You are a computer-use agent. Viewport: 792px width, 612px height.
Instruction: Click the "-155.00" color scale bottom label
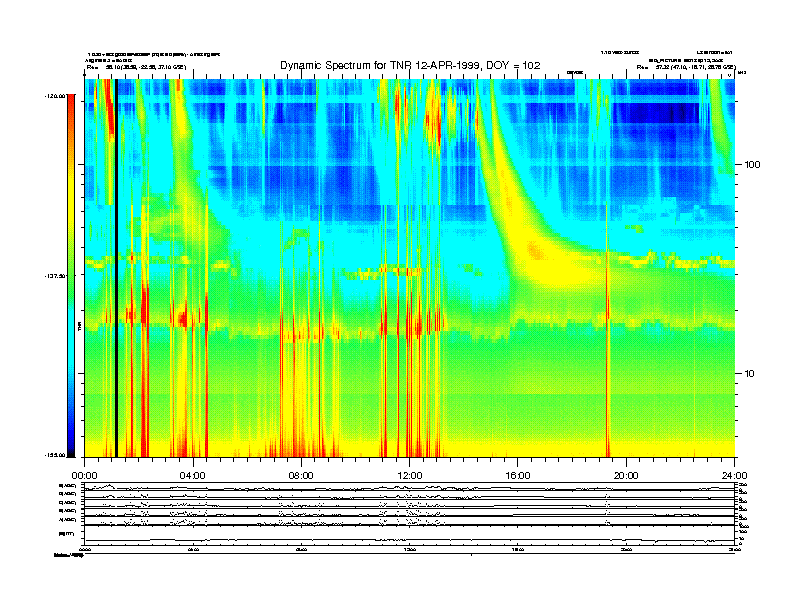pyautogui.click(x=56, y=455)
